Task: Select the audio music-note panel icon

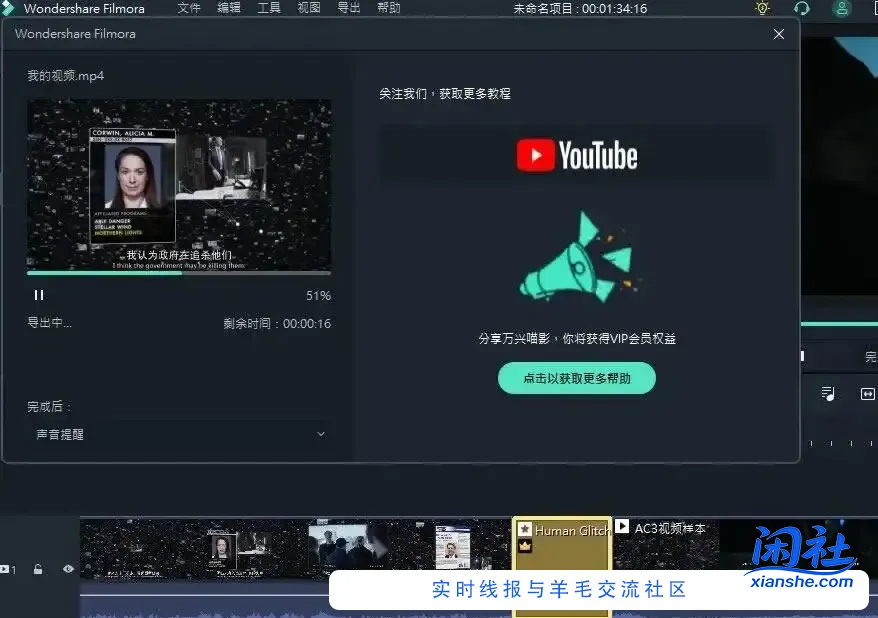Action: (828, 393)
